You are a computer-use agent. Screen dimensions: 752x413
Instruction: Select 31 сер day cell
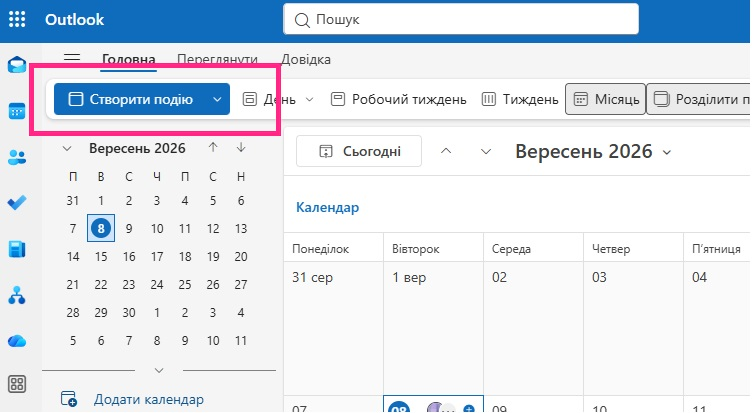pos(333,329)
